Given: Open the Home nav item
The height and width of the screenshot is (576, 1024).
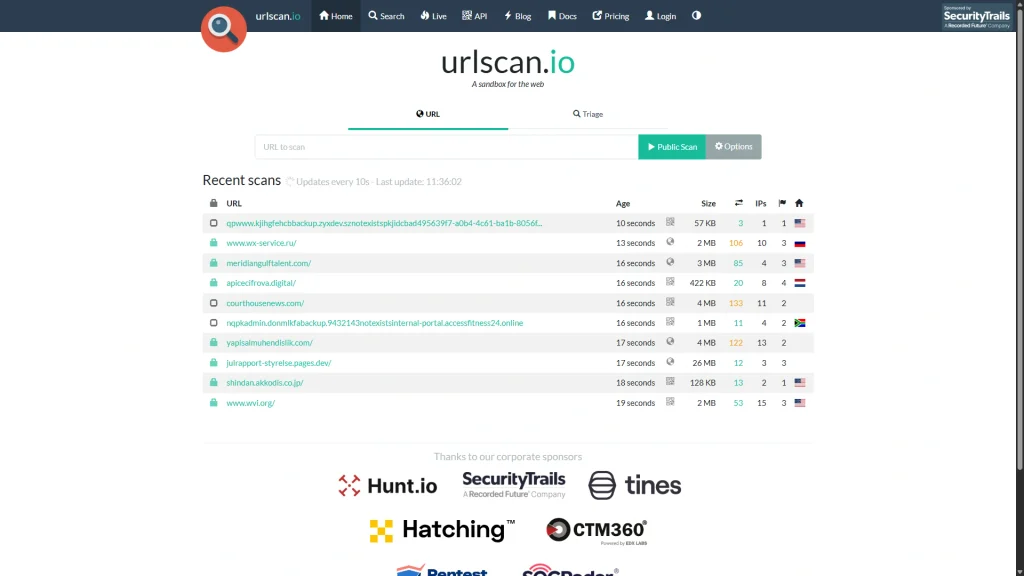Looking at the screenshot, I should pyautogui.click(x=336, y=16).
